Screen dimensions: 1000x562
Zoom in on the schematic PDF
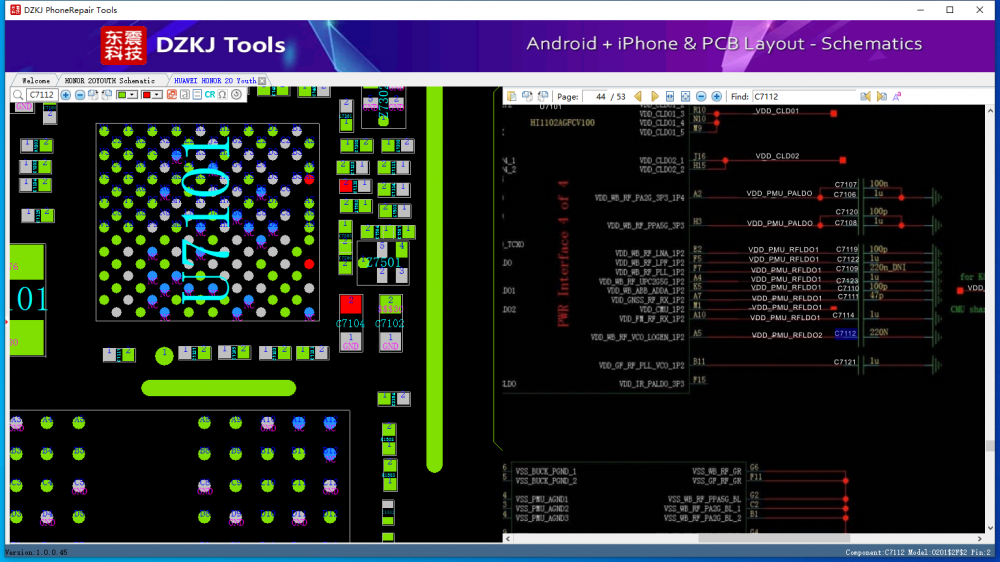[716, 97]
